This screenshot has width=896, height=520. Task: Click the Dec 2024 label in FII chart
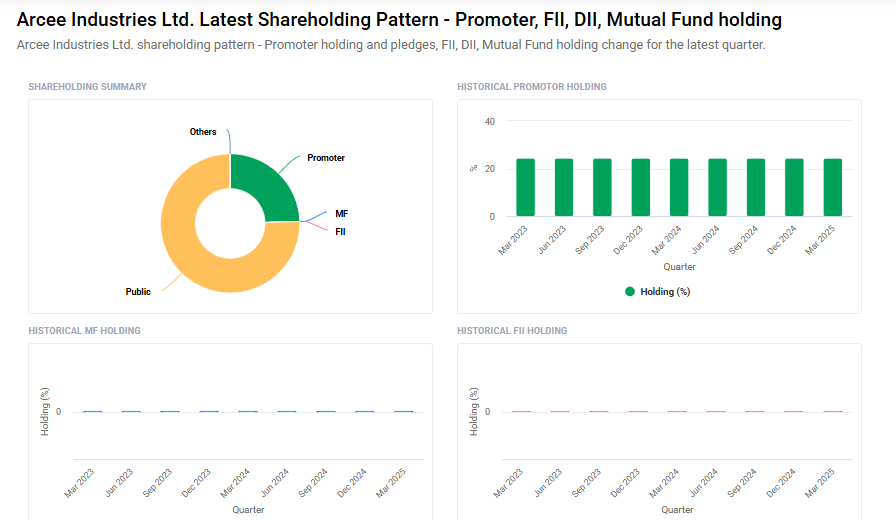pos(781,483)
